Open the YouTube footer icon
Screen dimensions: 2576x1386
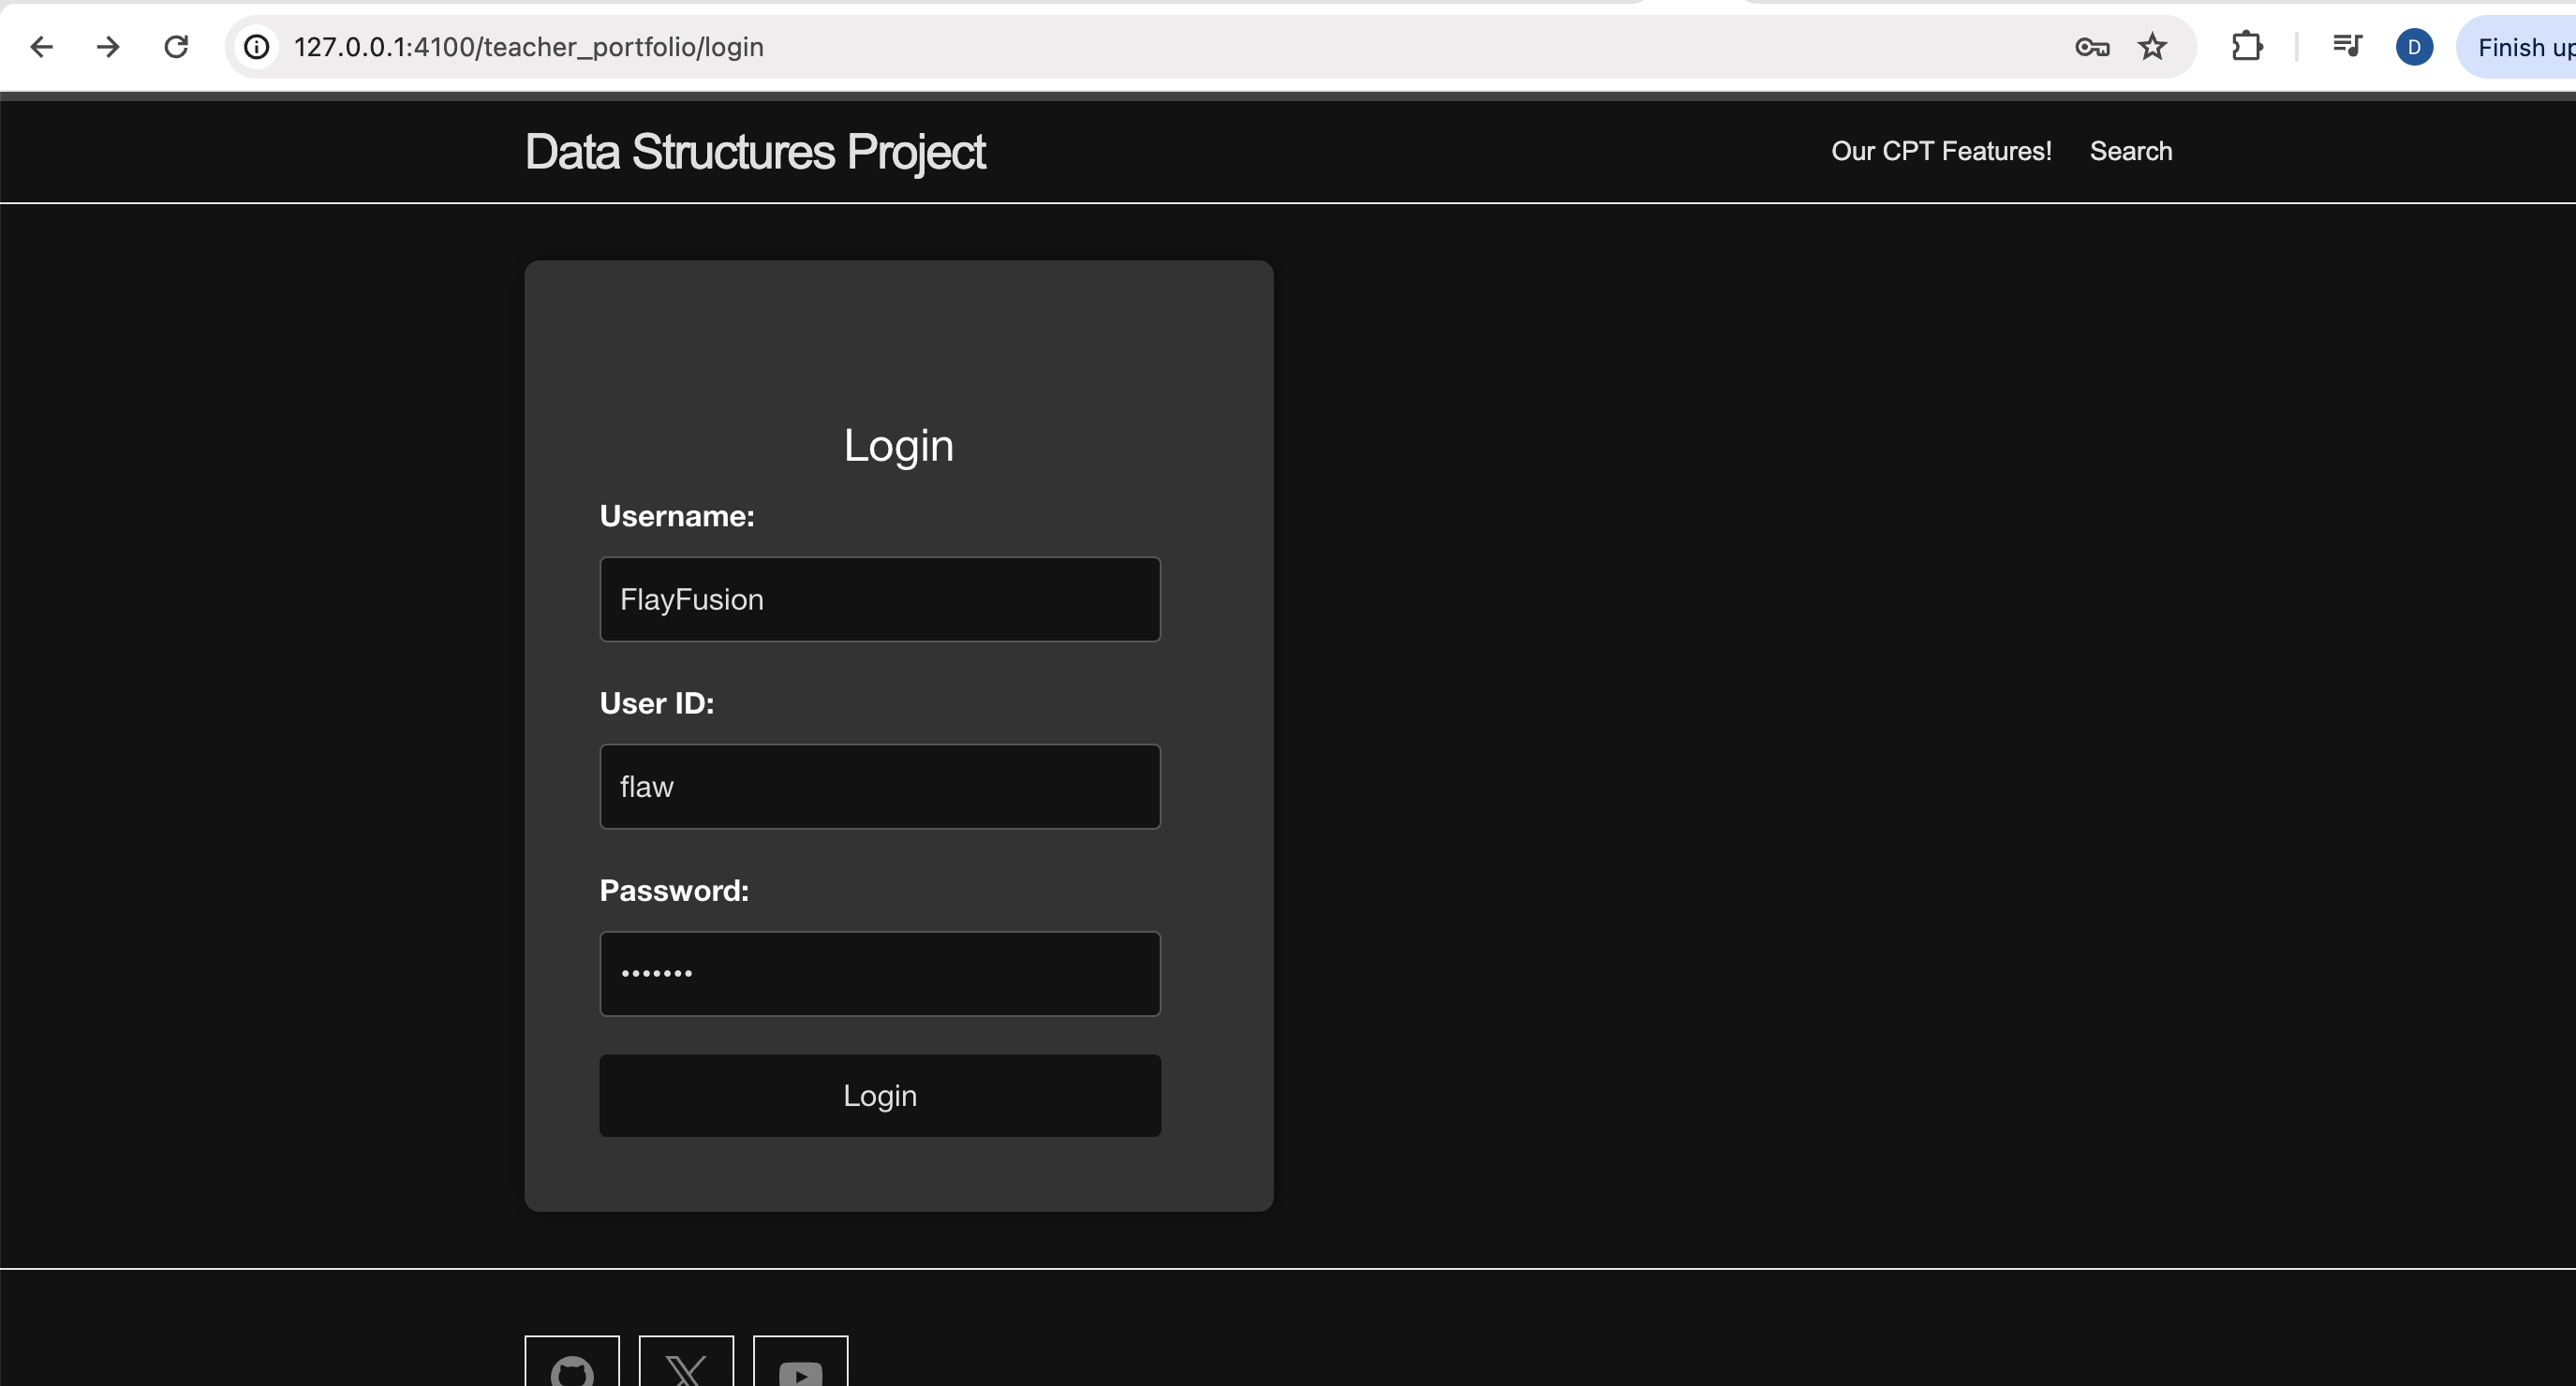pos(800,1362)
